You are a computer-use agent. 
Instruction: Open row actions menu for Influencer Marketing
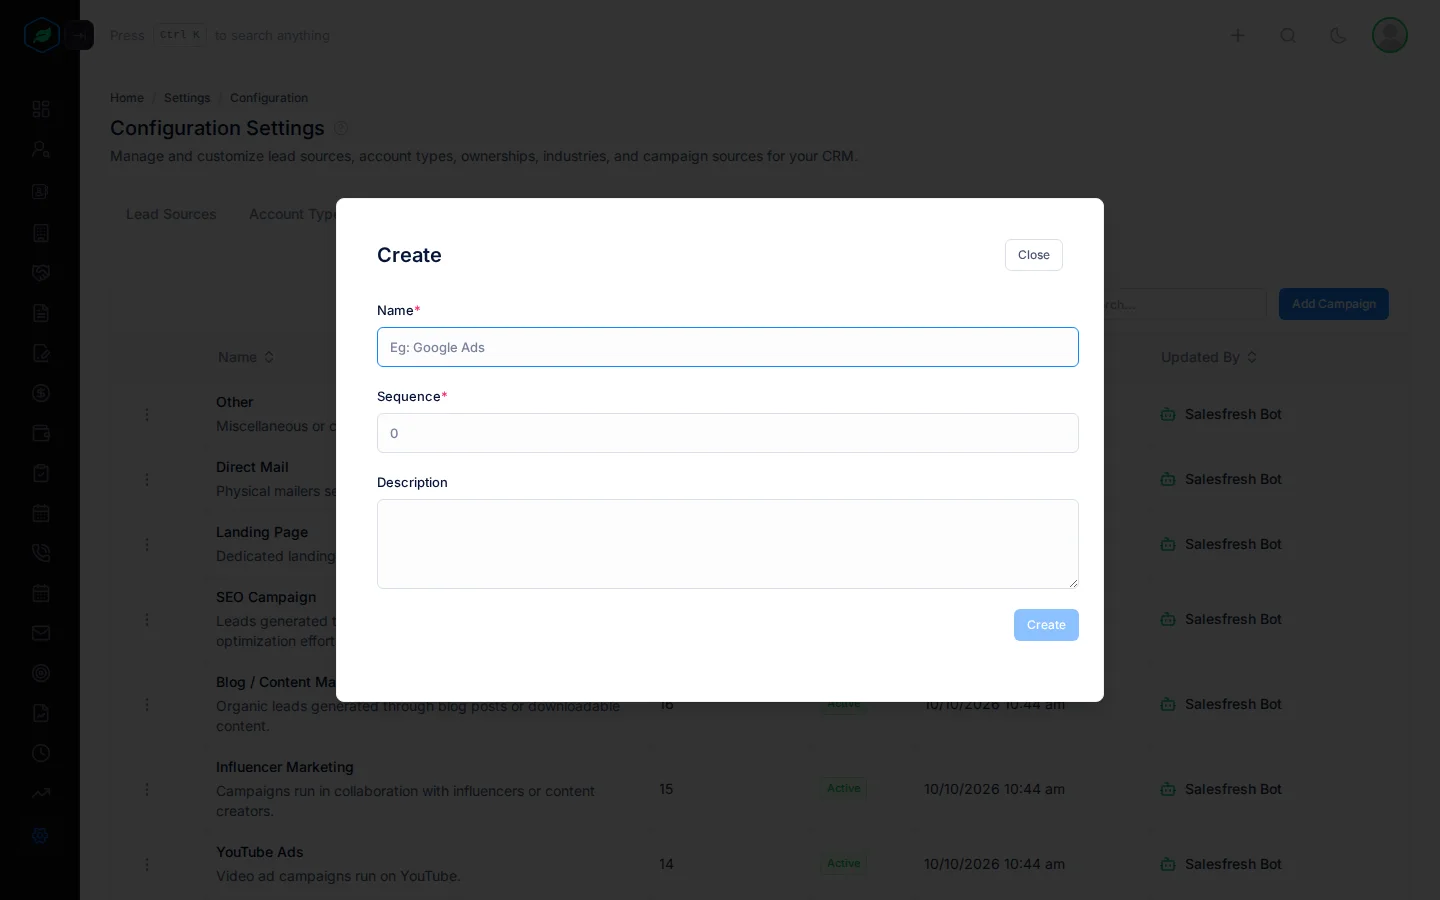pos(147,789)
